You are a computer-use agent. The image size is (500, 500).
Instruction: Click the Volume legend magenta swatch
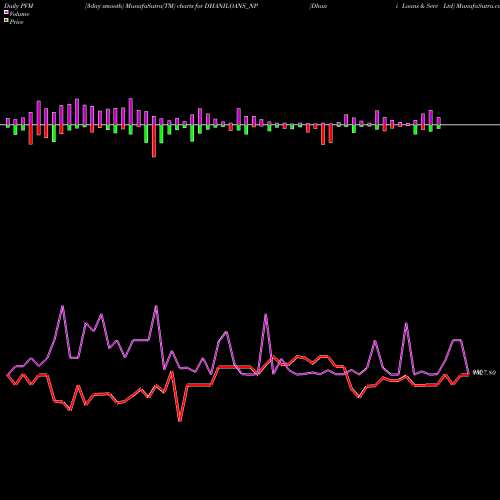click(x=6, y=12)
